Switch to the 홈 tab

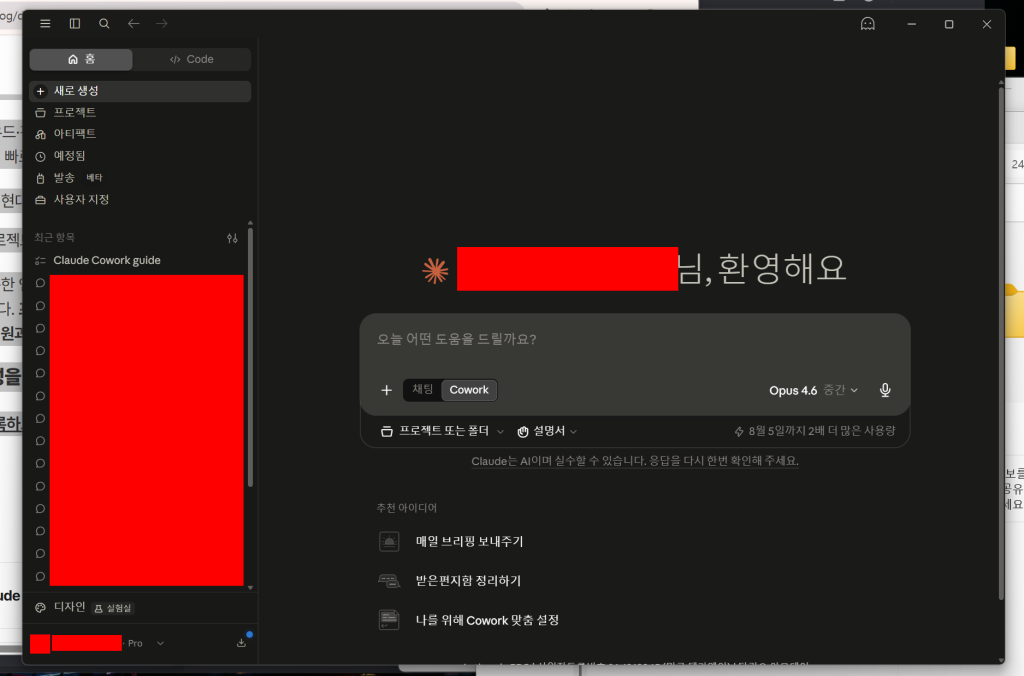pos(81,59)
